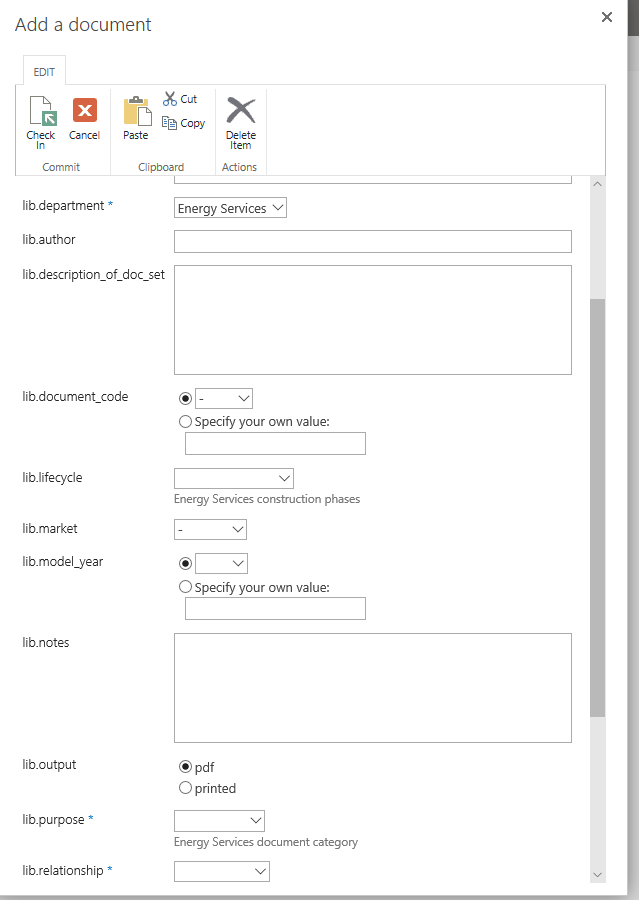The width and height of the screenshot is (639, 900).
Task: Open the lib.lifecycle dropdown
Action: [234, 478]
